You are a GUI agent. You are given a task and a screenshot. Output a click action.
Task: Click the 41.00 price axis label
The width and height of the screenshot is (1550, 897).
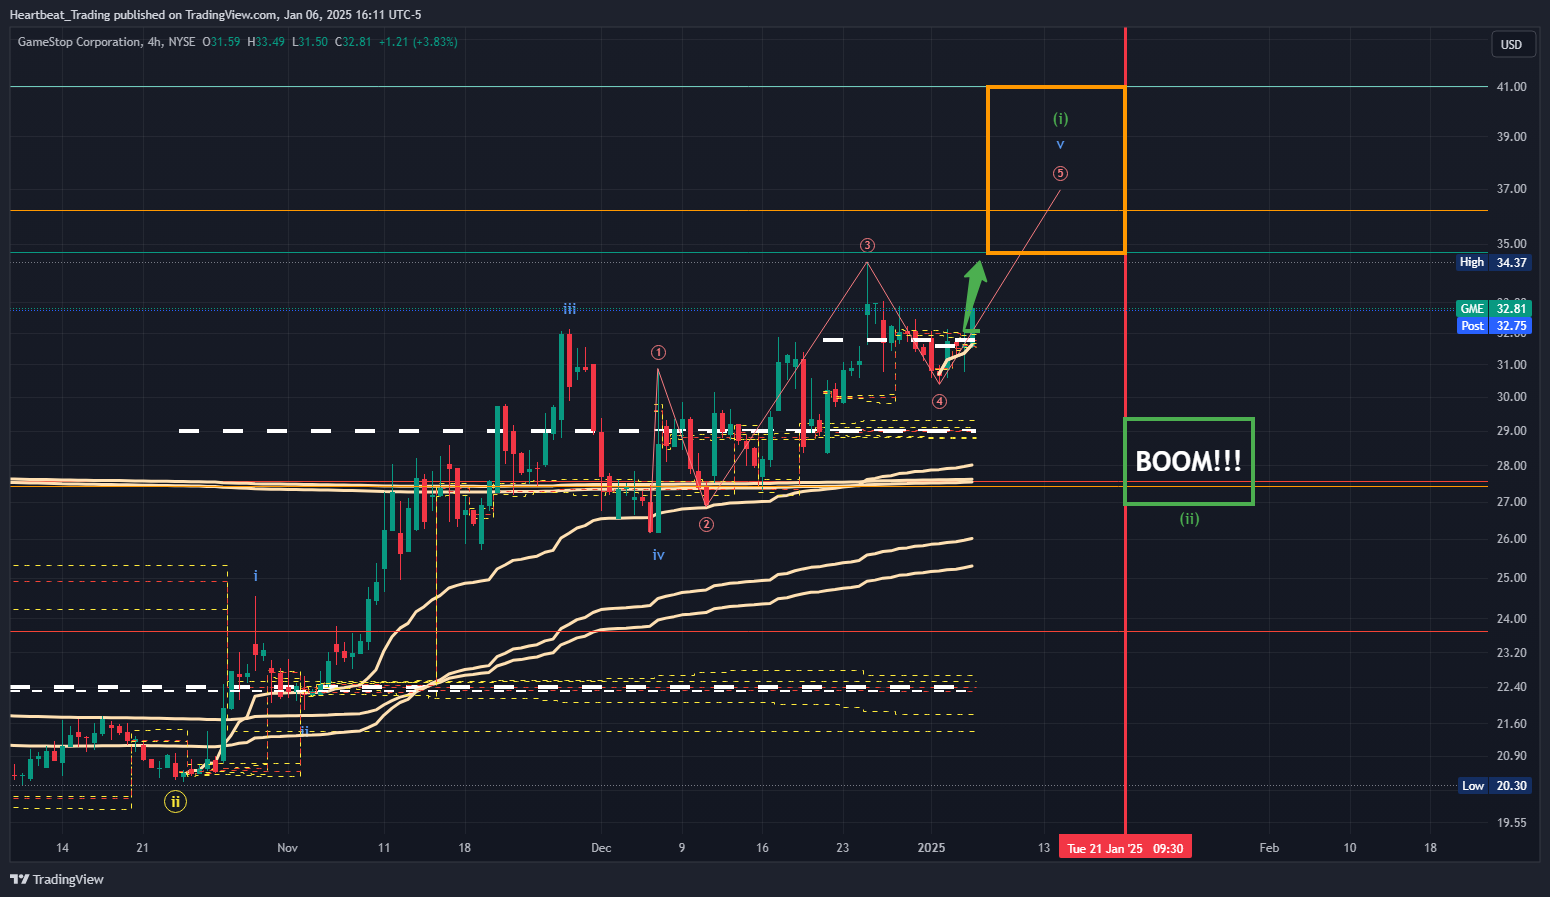1511,87
